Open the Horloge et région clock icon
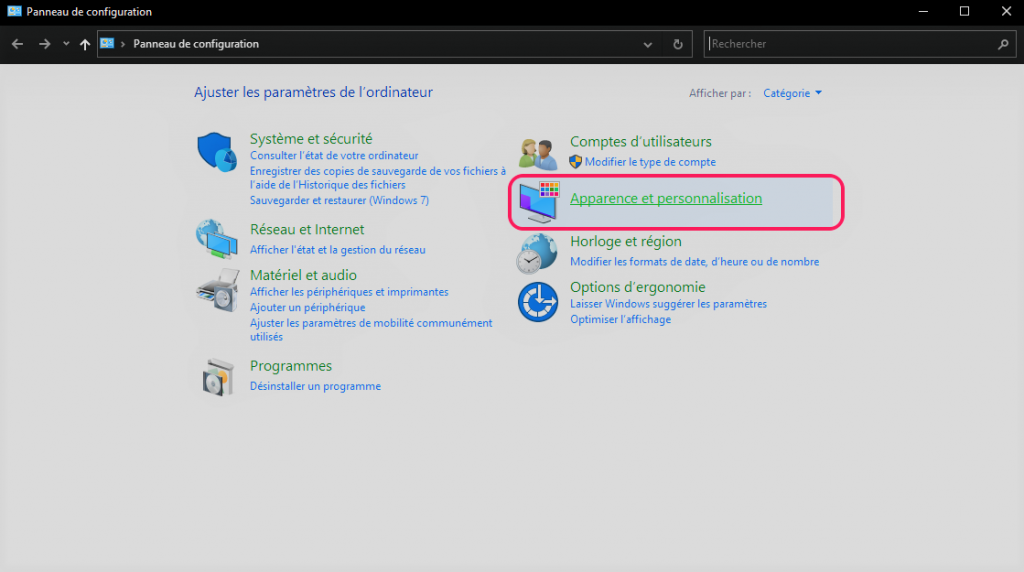 pyautogui.click(x=537, y=253)
